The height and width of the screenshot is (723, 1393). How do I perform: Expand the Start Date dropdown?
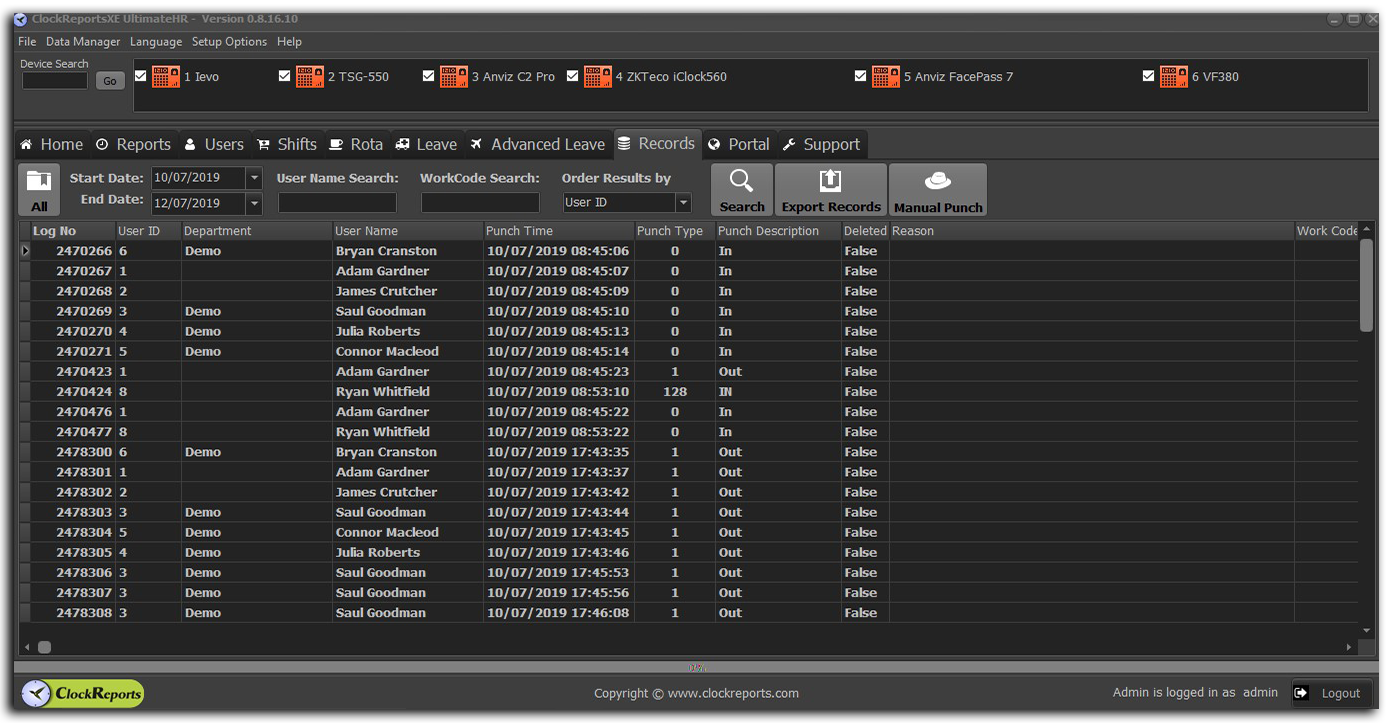[x=254, y=178]
